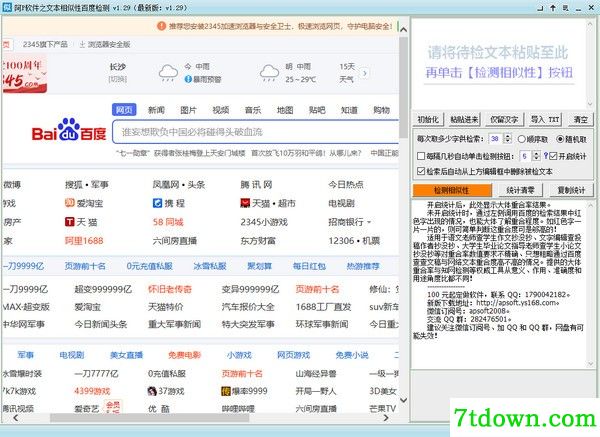Click the text paste area for 待检文本
The height and width of the screenshot is (437, 600).
499,64
